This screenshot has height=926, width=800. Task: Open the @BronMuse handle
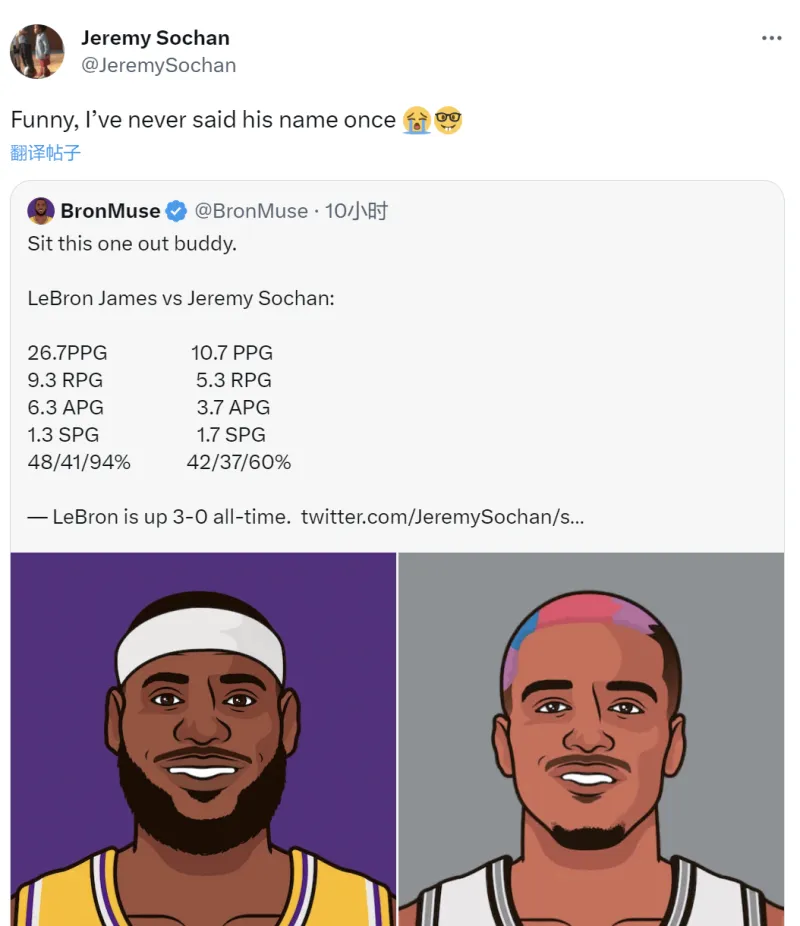pyautogui.click(x=251, y=211)
